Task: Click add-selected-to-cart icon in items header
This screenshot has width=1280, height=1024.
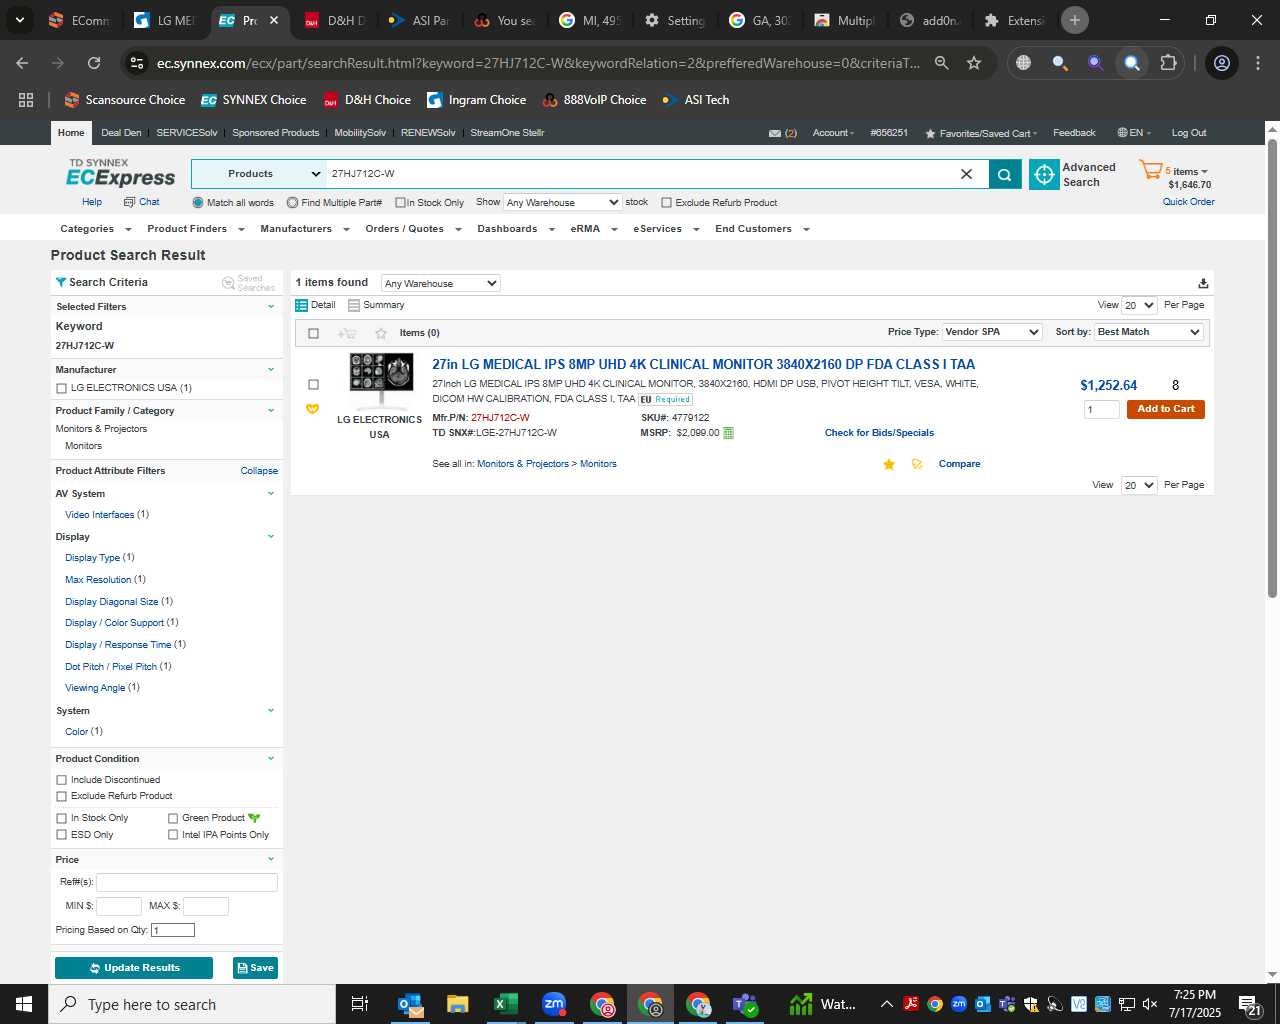Action: (347, 333)
